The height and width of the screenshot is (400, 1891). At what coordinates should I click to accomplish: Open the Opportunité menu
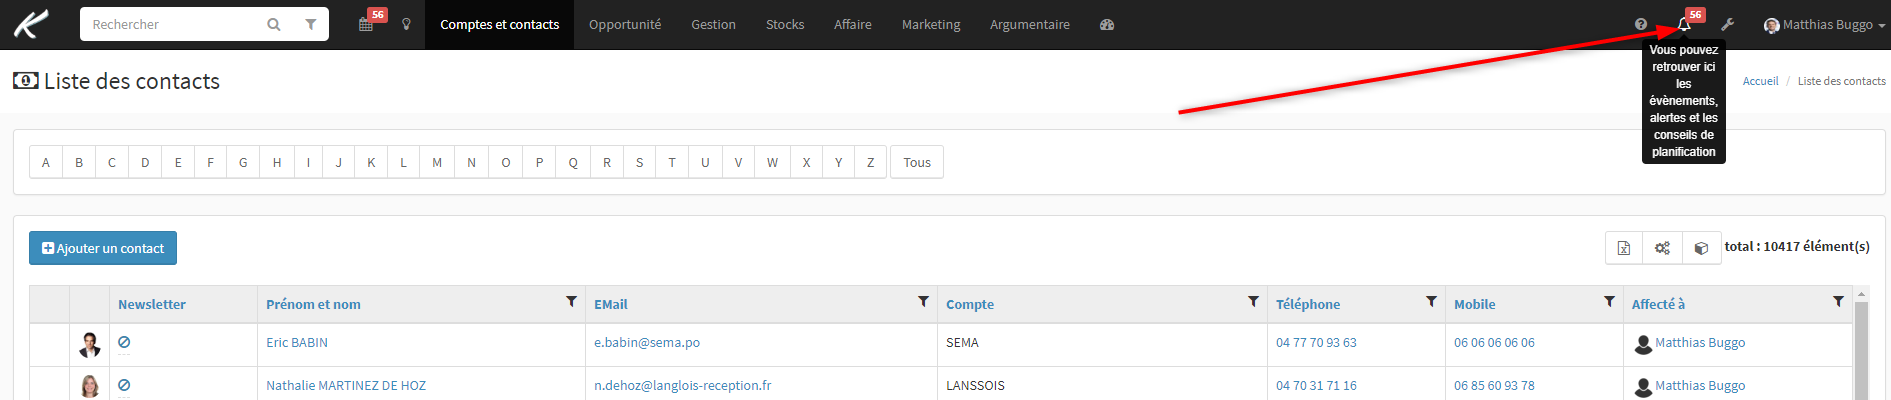point(625,24)
